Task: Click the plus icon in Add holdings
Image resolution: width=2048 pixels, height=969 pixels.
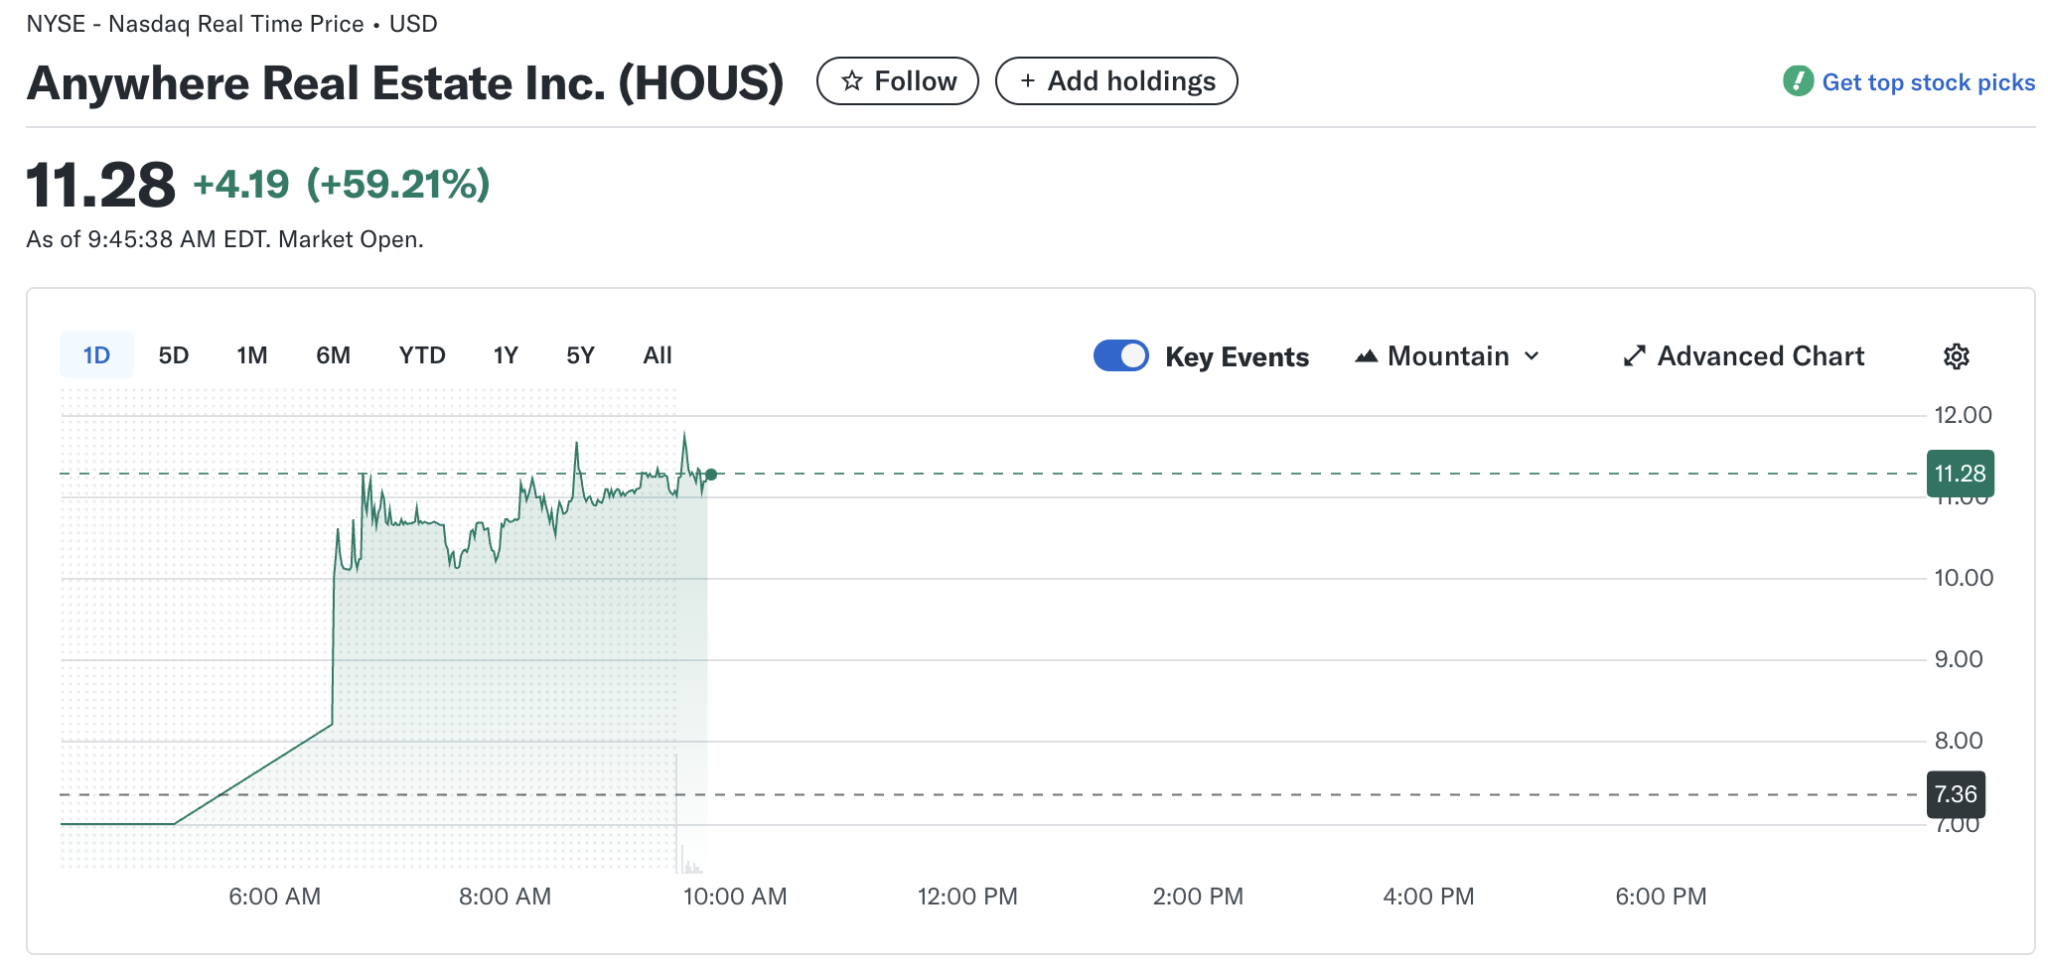Action: coord(1026,80)
